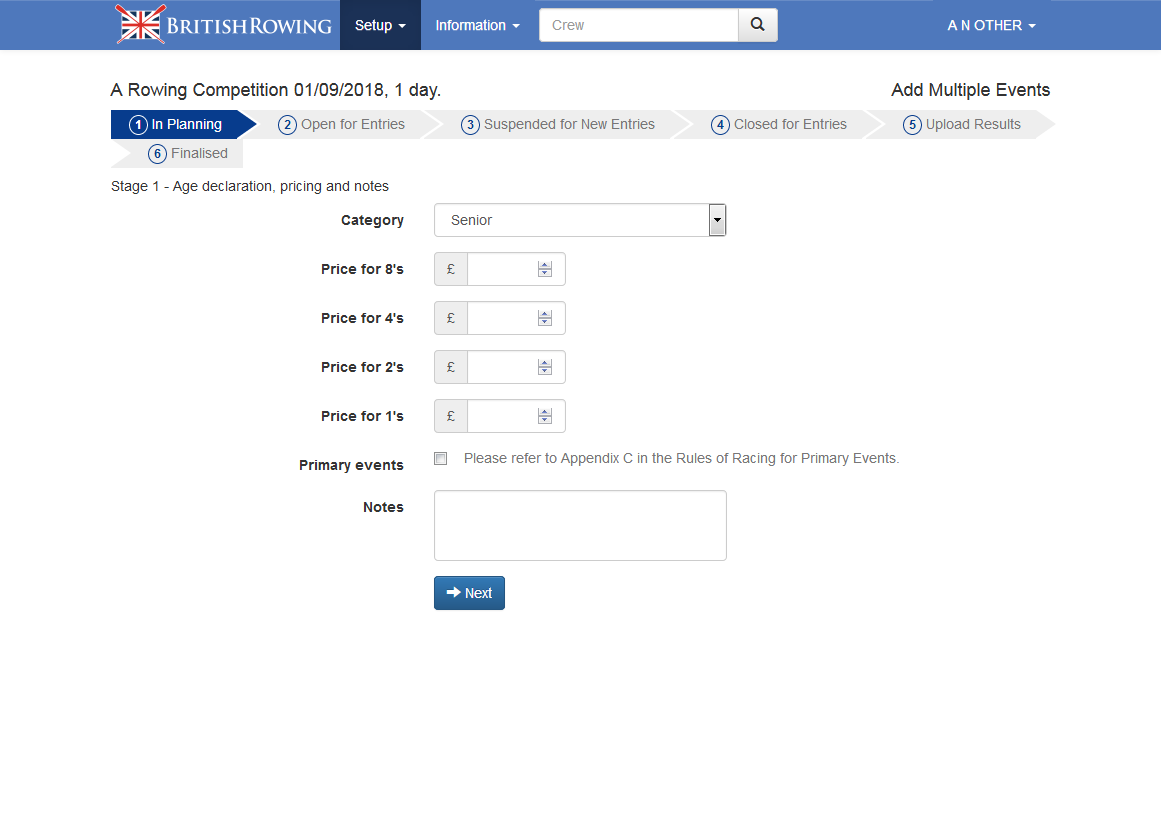Select the Finalised stage
The height and width of the screenshot is (827, 1161).
(x=188, y=154)
